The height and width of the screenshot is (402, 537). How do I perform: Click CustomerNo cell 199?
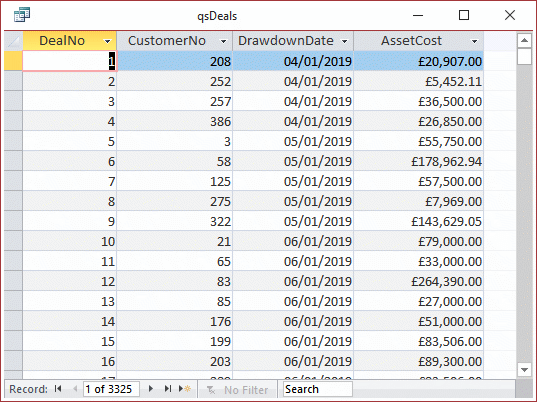click(175, 341)
